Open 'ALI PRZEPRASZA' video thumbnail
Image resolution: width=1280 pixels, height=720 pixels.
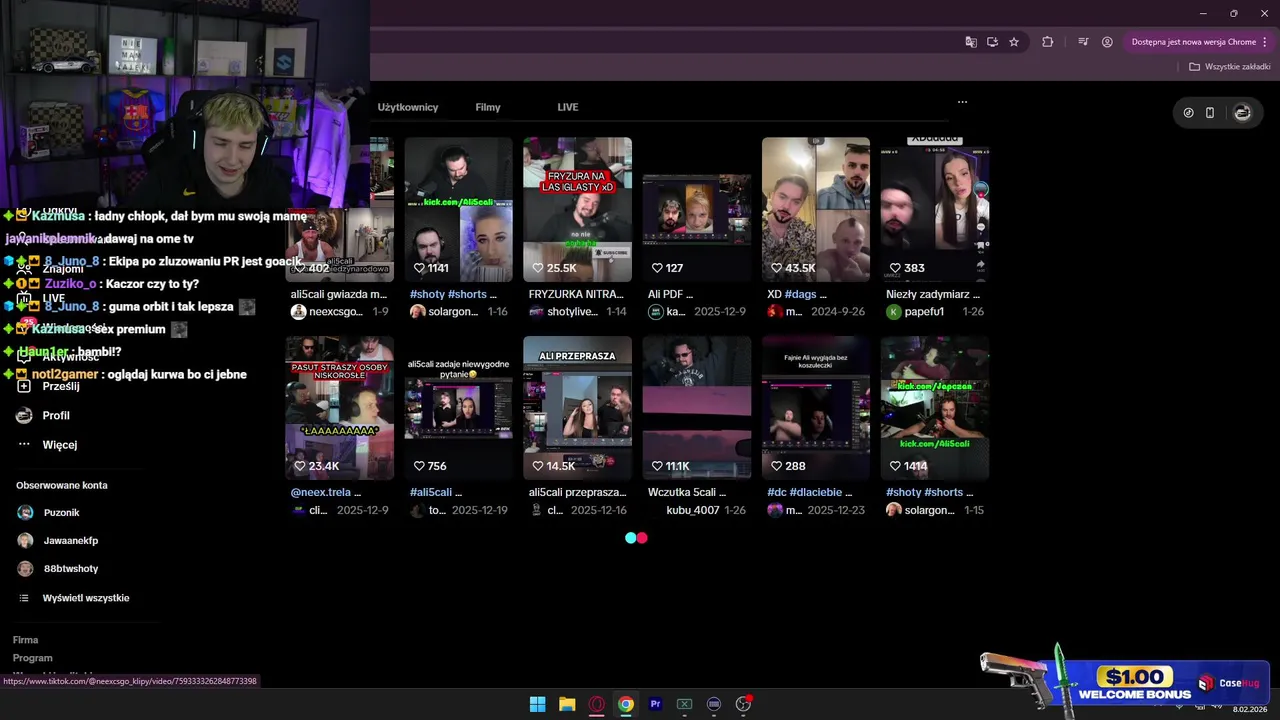pyautogui.click(x=577, y=408)
